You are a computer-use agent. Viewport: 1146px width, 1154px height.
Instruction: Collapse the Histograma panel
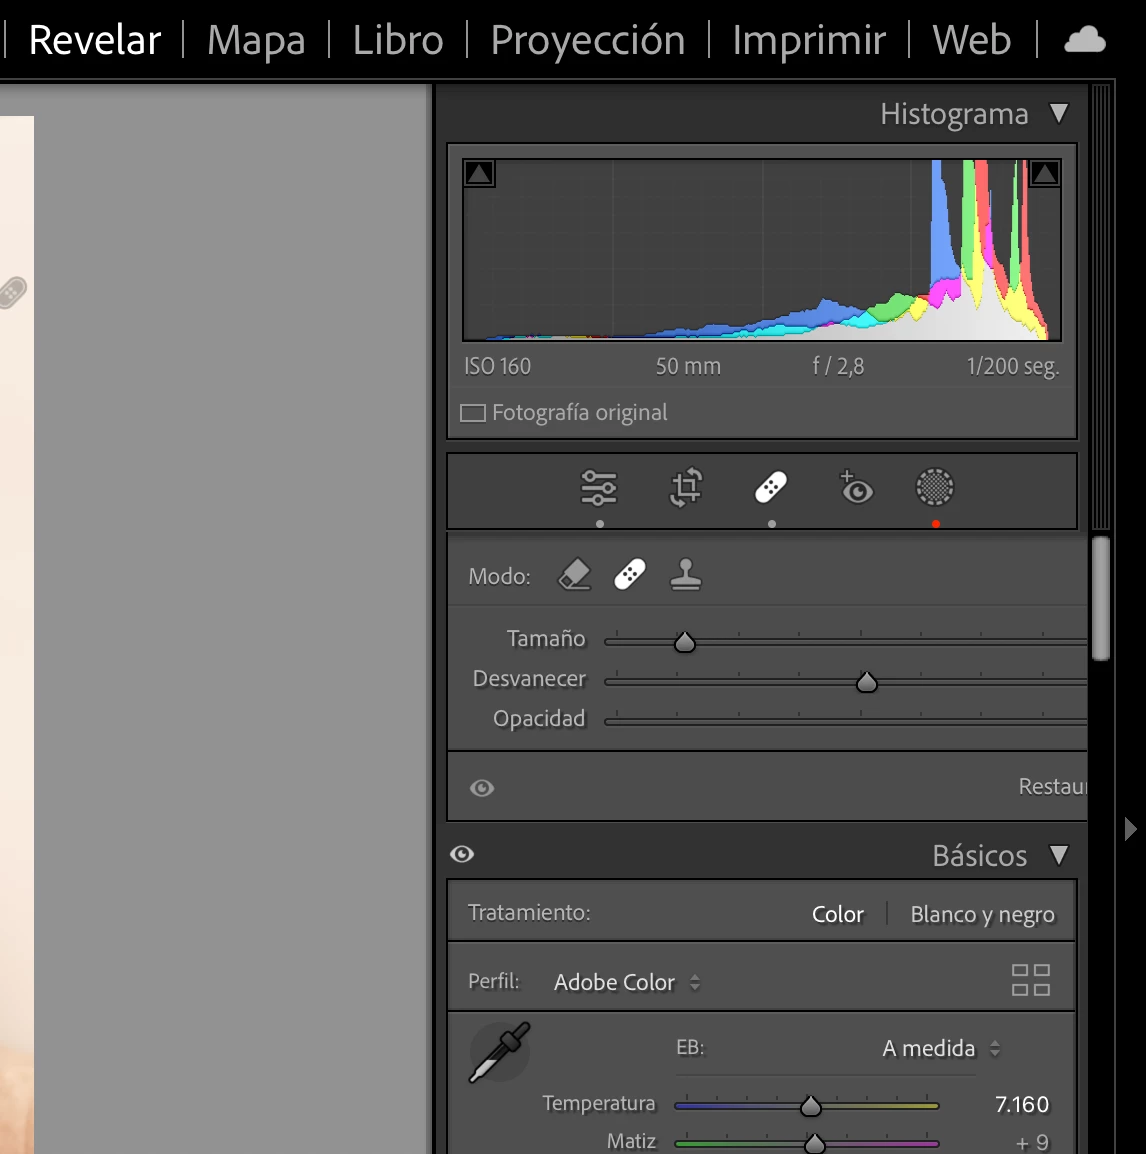1058,113
